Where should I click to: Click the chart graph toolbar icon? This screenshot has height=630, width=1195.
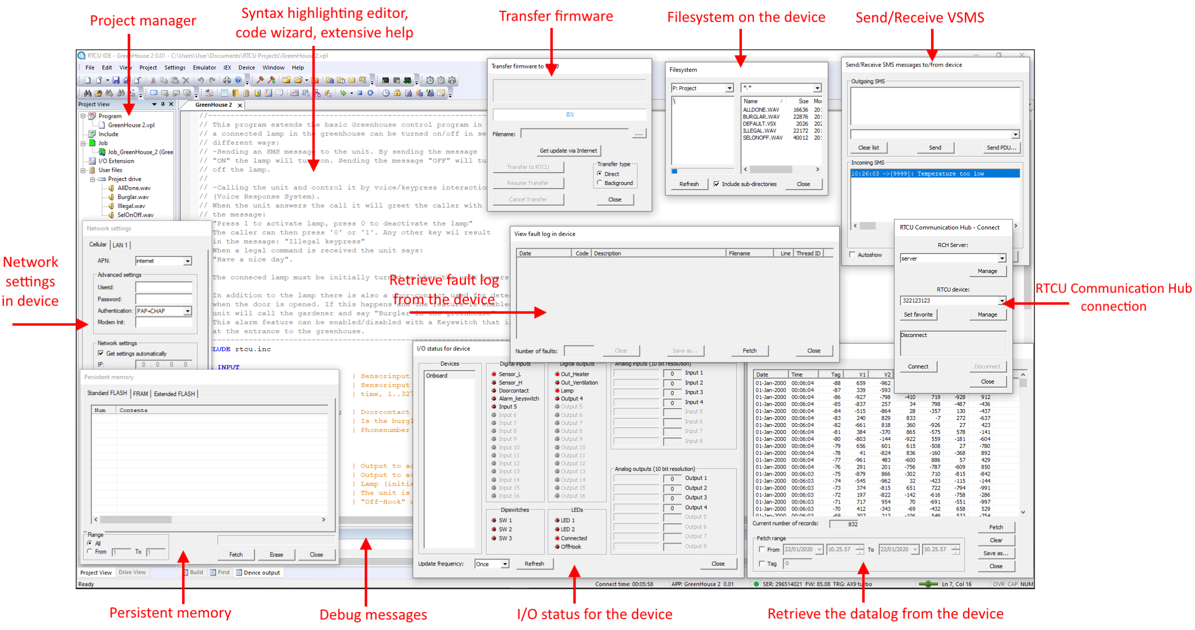coord(294,93)
